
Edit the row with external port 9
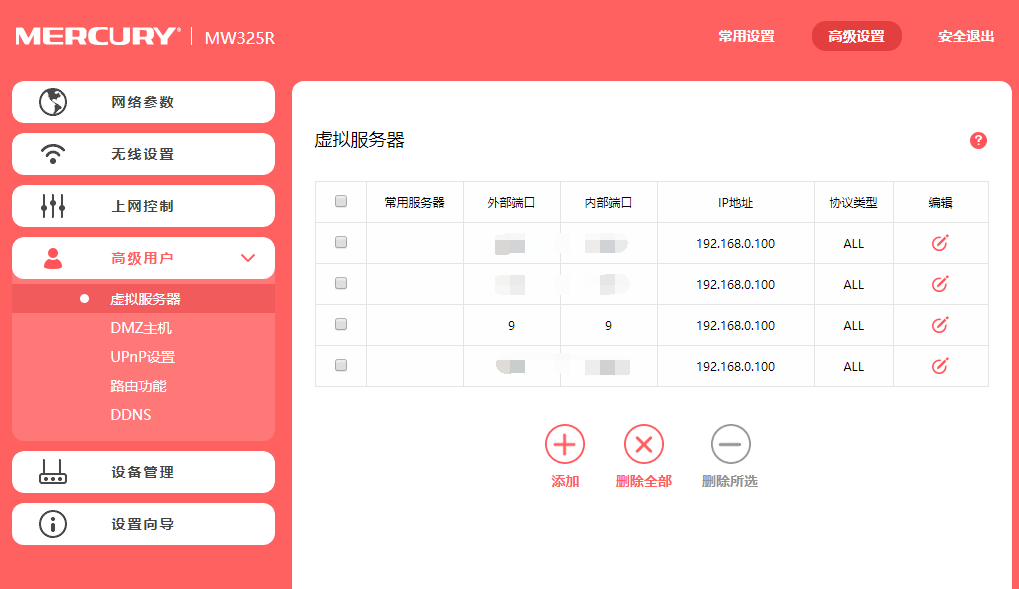tap(940, 325)
